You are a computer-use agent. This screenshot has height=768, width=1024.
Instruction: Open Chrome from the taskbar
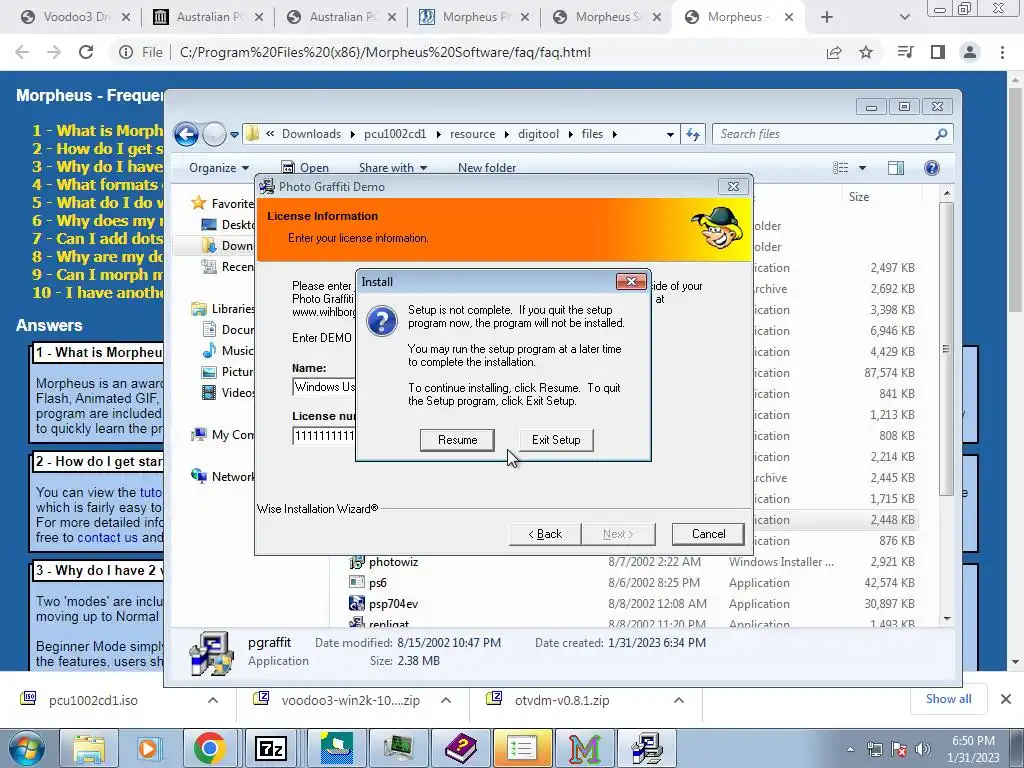(x=209, y=748)
